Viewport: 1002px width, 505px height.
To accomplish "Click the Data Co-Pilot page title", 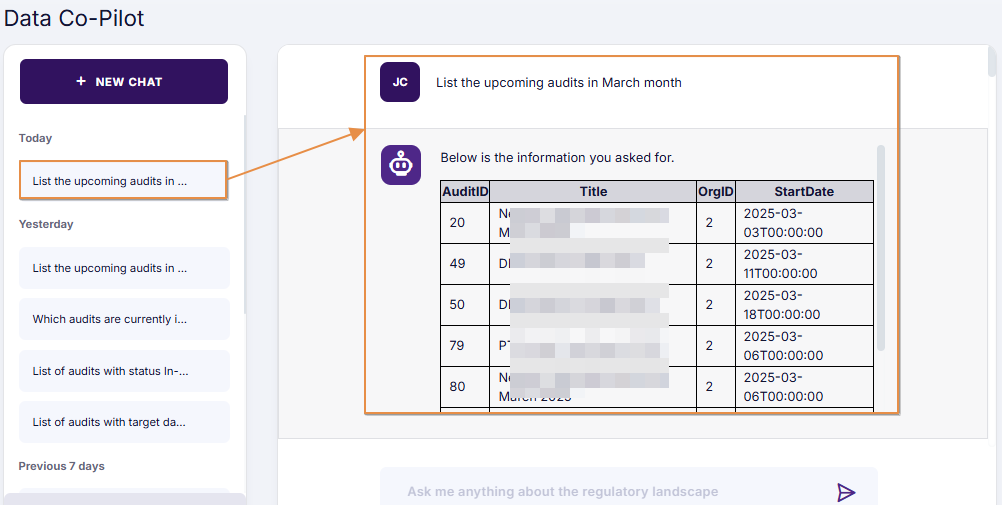I will [x=74, y=18].
